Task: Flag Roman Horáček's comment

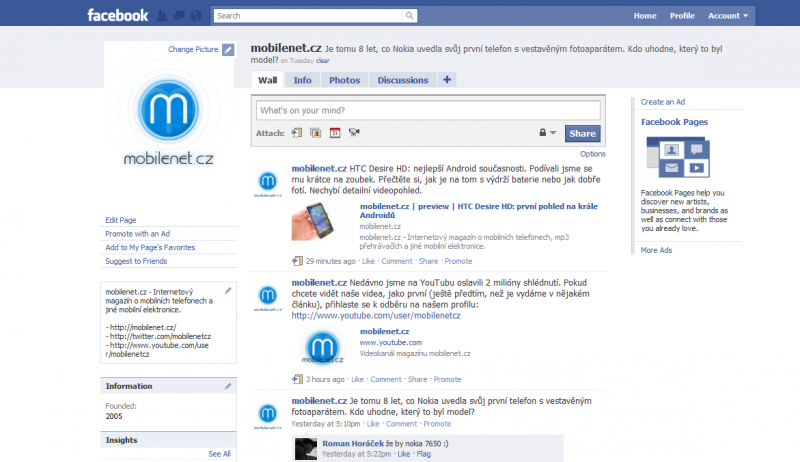Action: coord(423,454)
